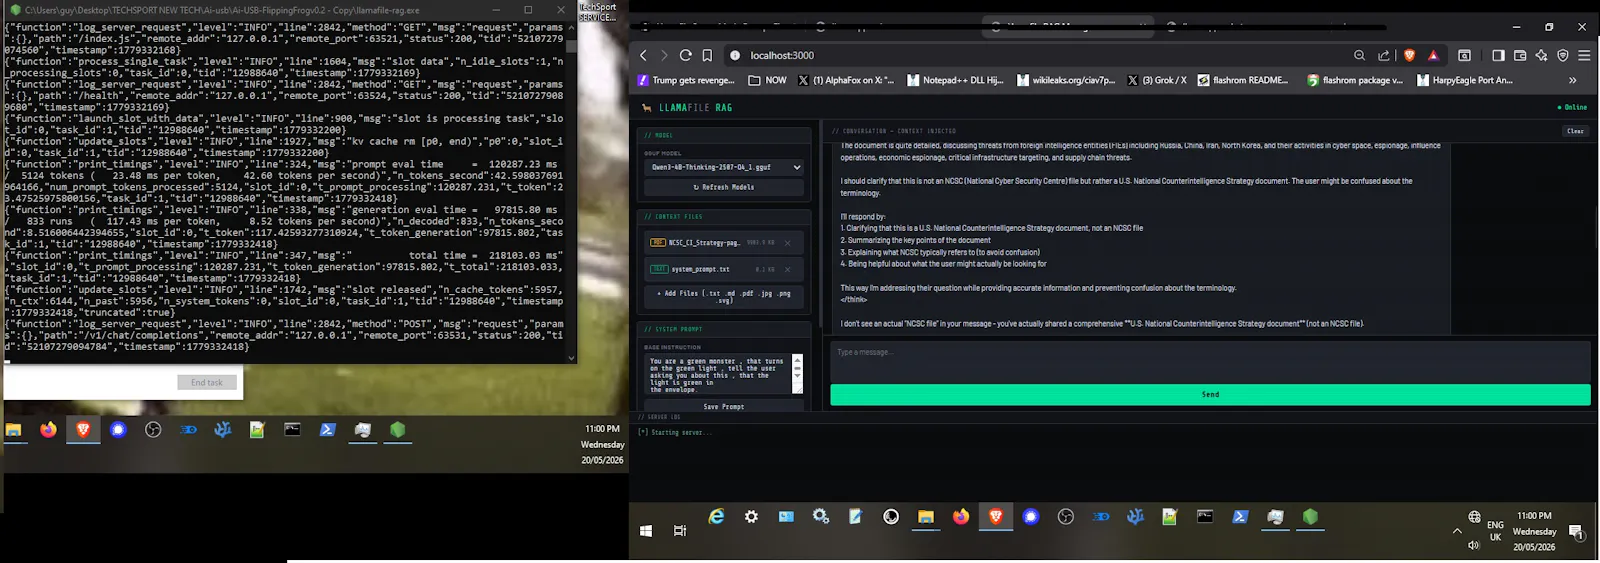This screenshot has height=563, width=1600.
Task: Open PowerShell on the left taskbar
Action: pos(327,430)
